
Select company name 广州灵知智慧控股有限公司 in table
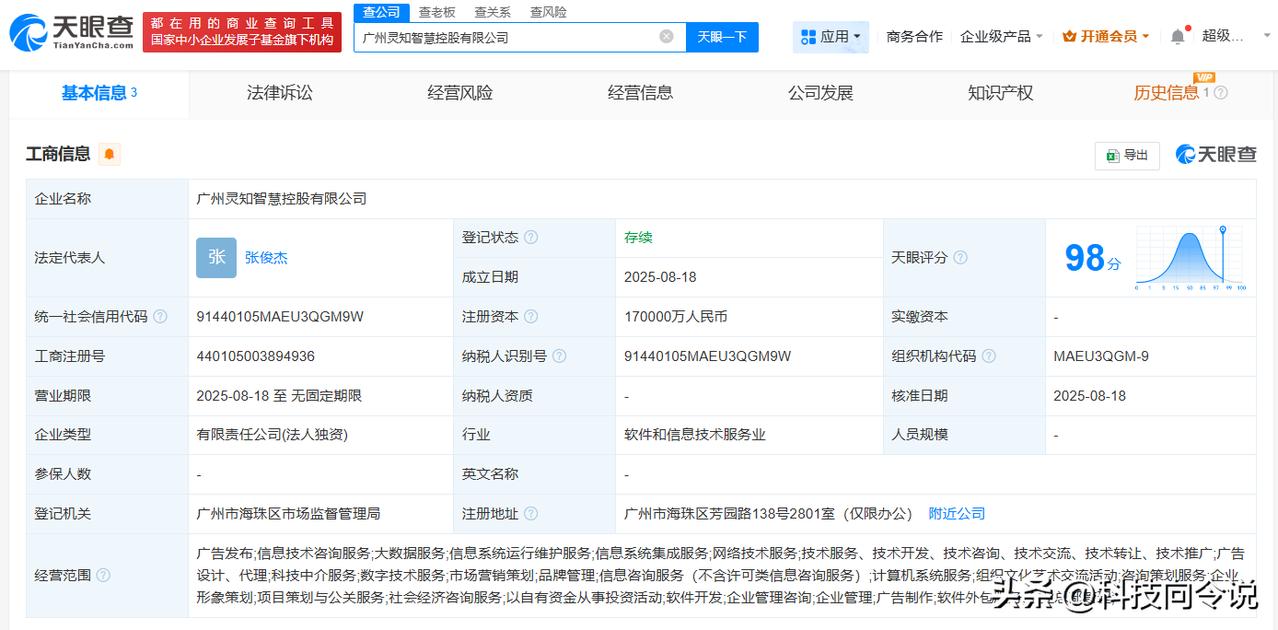[x=281, y=199]
